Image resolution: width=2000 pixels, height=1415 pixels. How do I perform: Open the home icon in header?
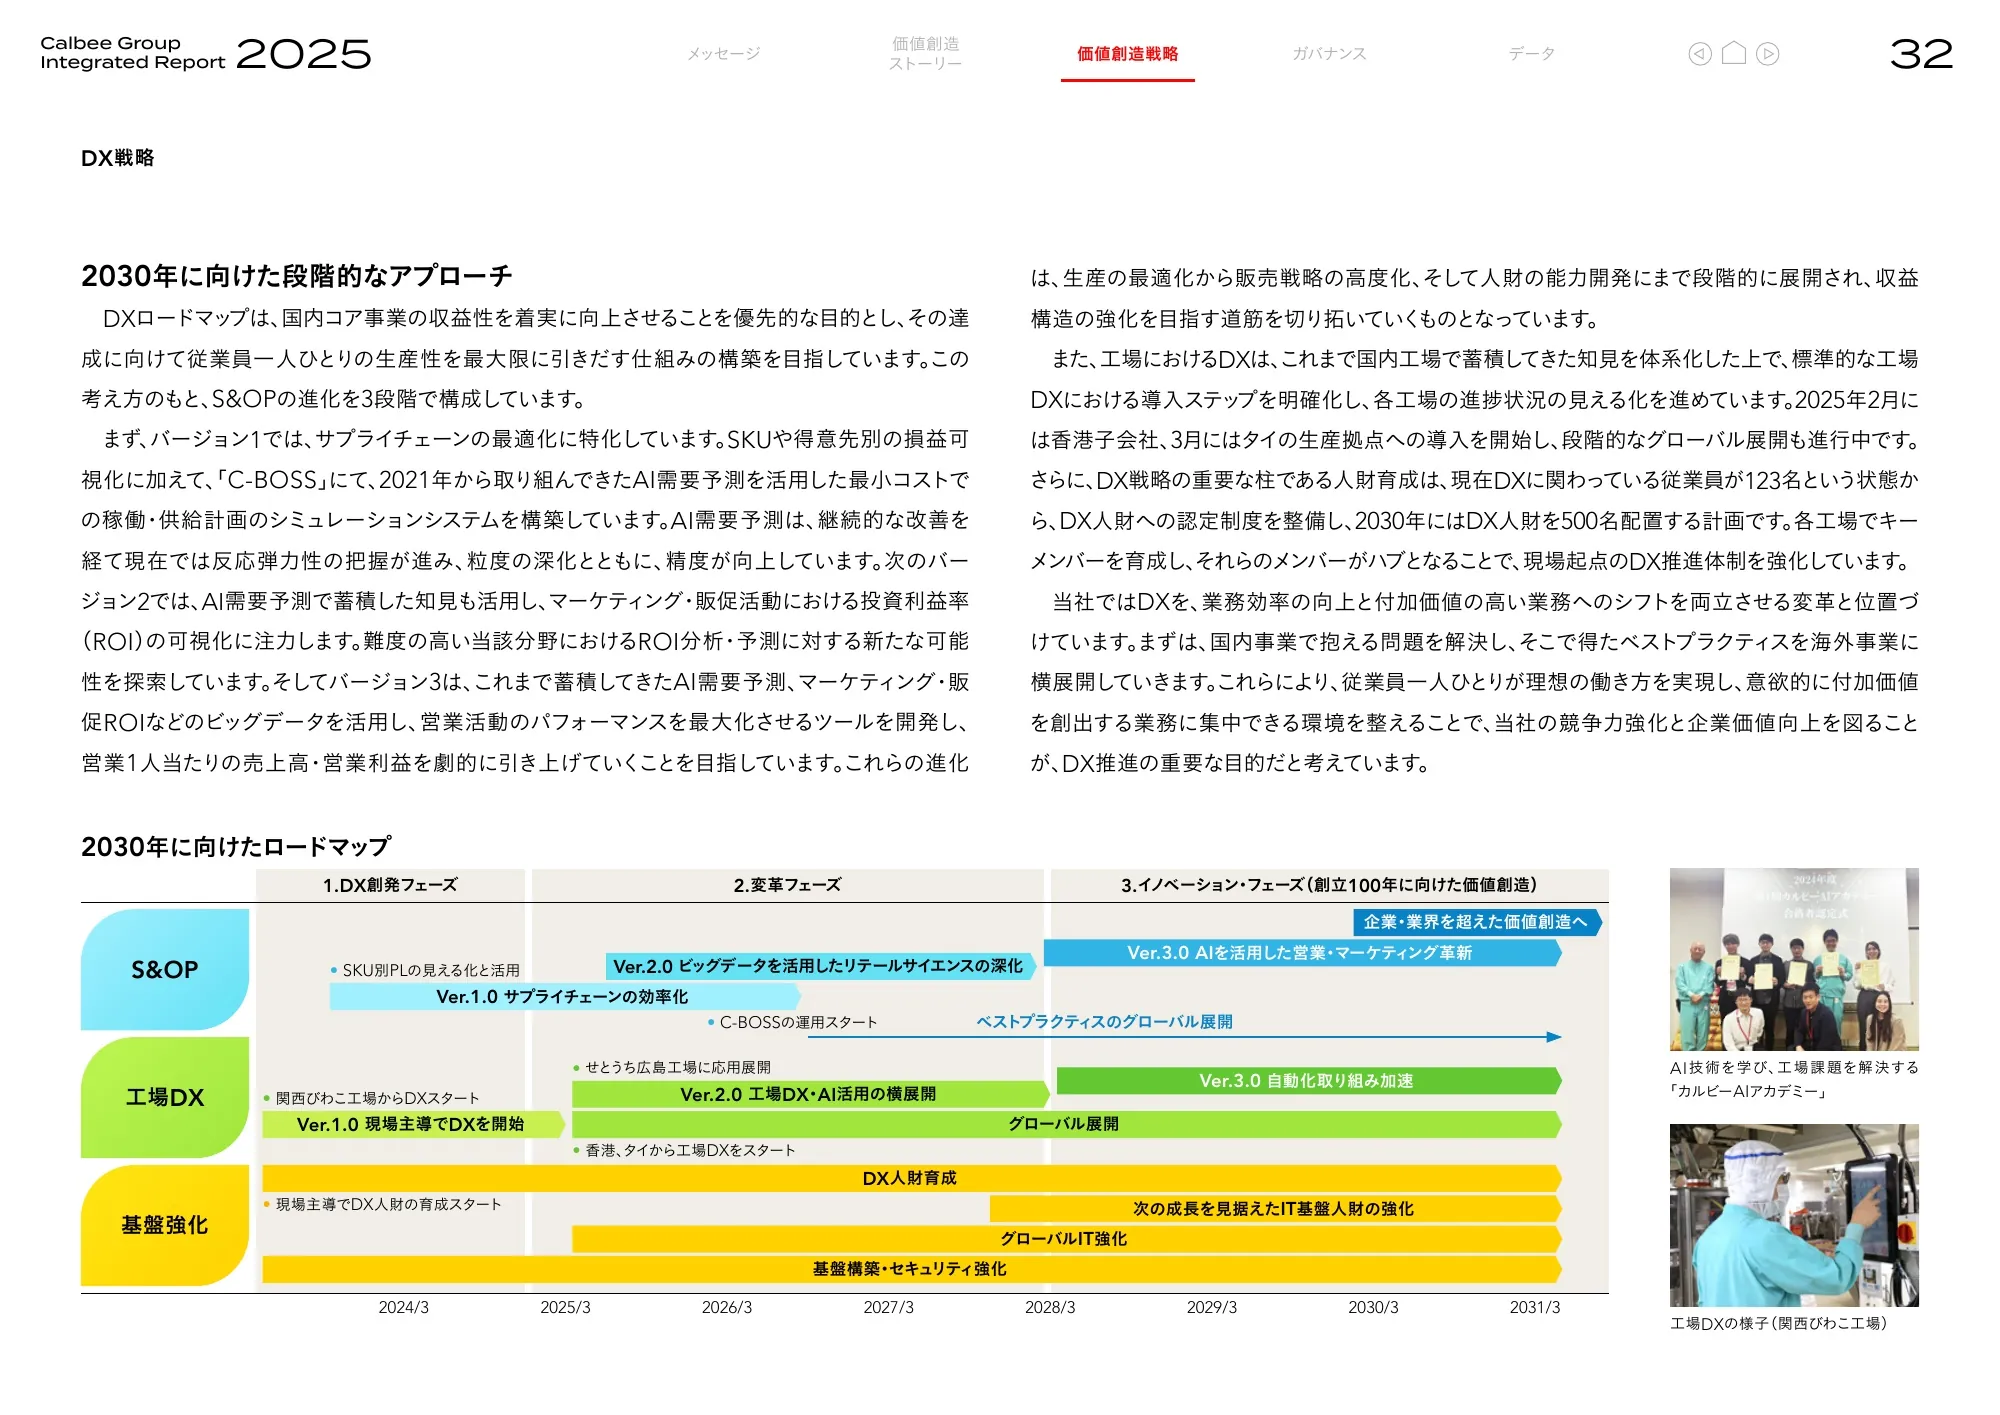[x=1734, y=53]
